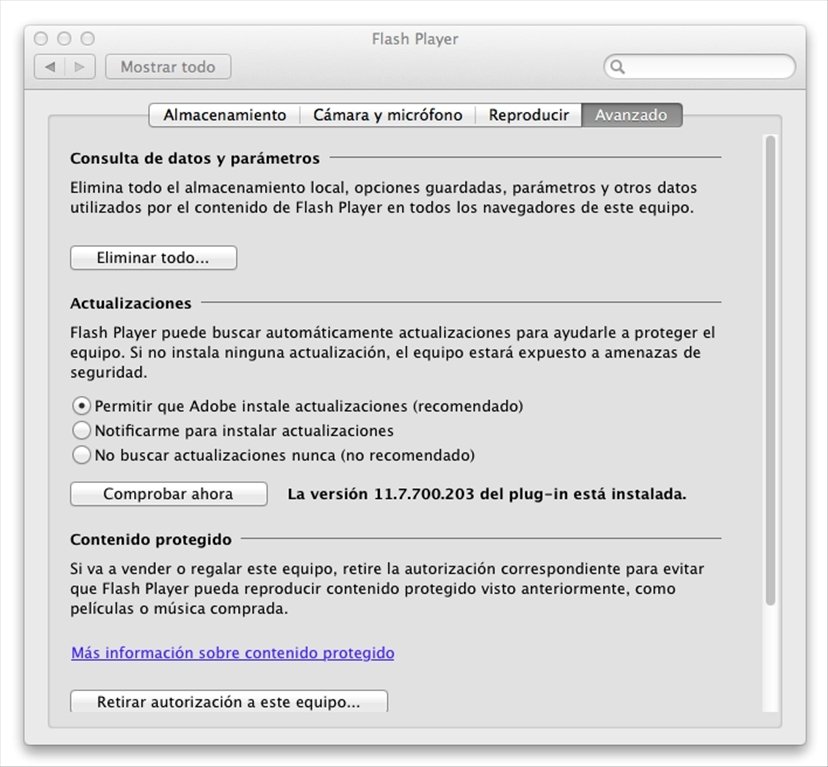
Task: Open the Cámara y micrófono tab
Action: click(x=388, y=115)
